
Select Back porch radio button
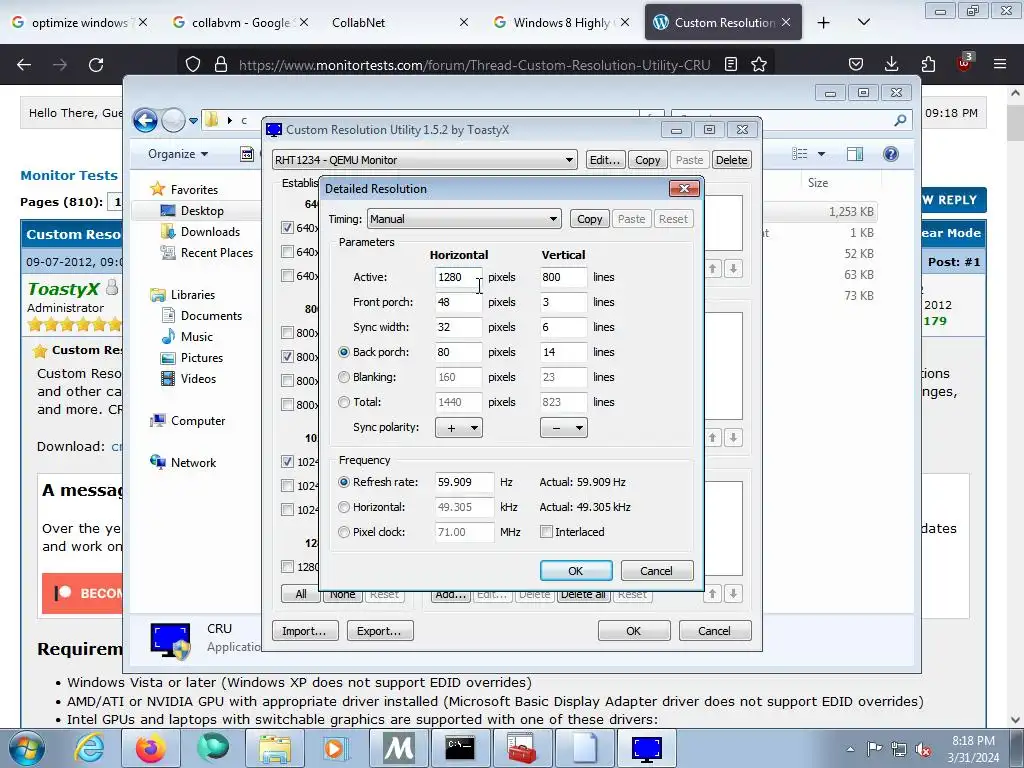click(x=344, y=352)
